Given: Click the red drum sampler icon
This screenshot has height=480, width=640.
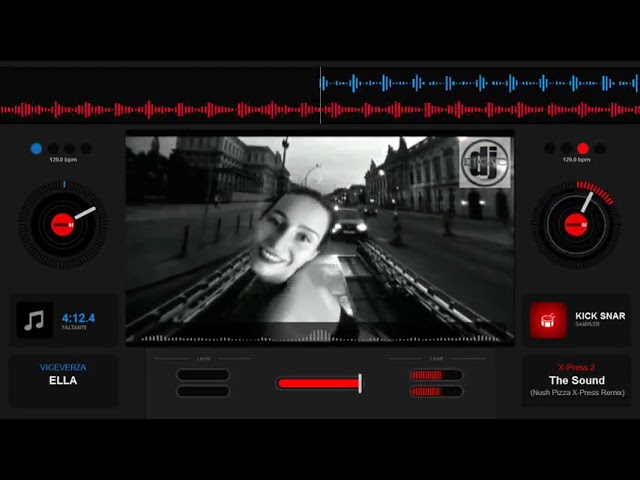Looking at the screenshot, I should [x=548, y=320].
